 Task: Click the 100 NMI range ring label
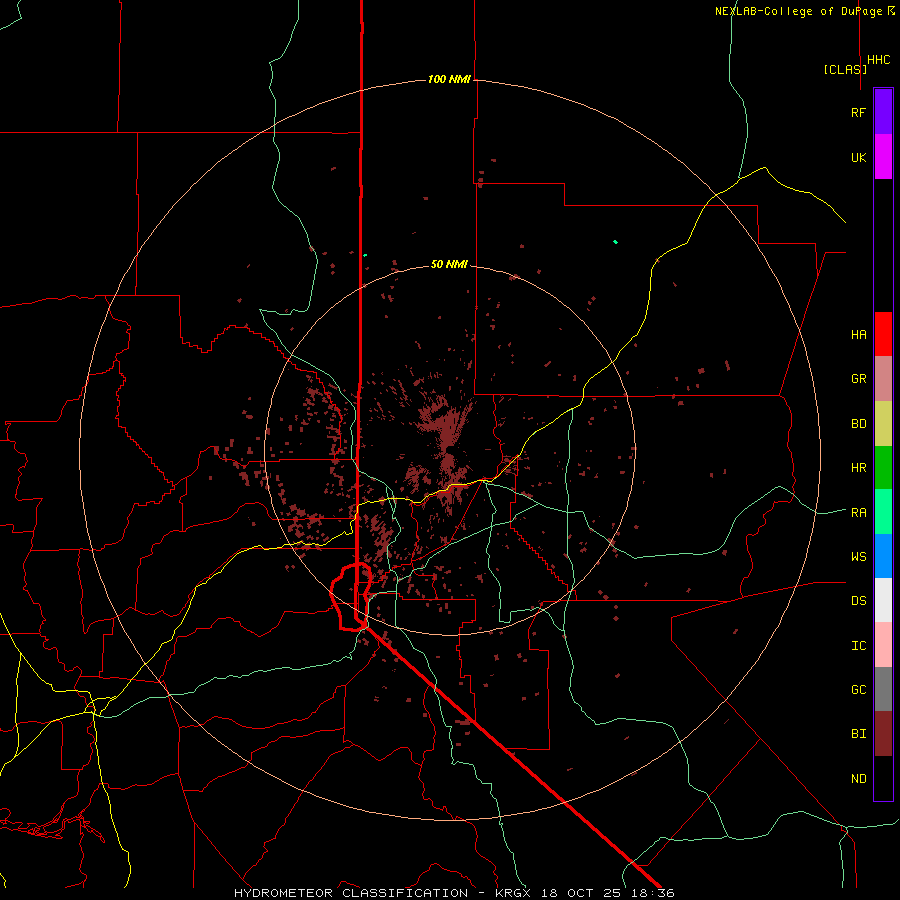(449, 79)
